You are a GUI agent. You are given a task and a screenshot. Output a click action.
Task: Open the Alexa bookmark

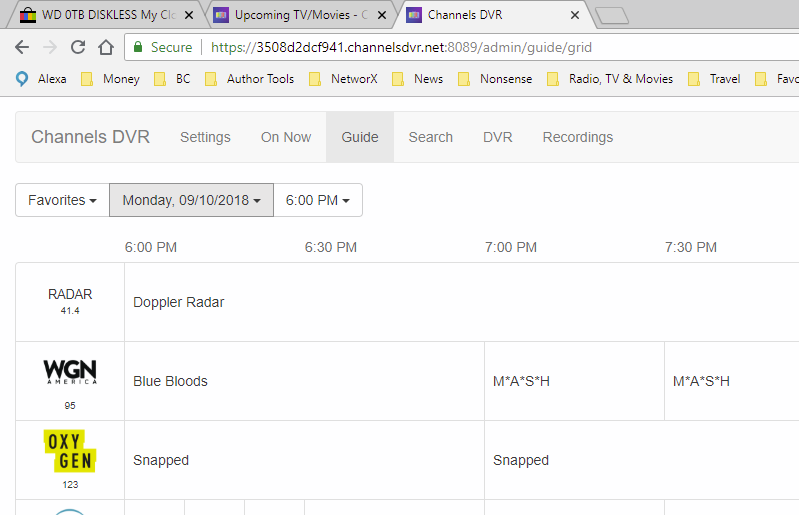(43, 79)
